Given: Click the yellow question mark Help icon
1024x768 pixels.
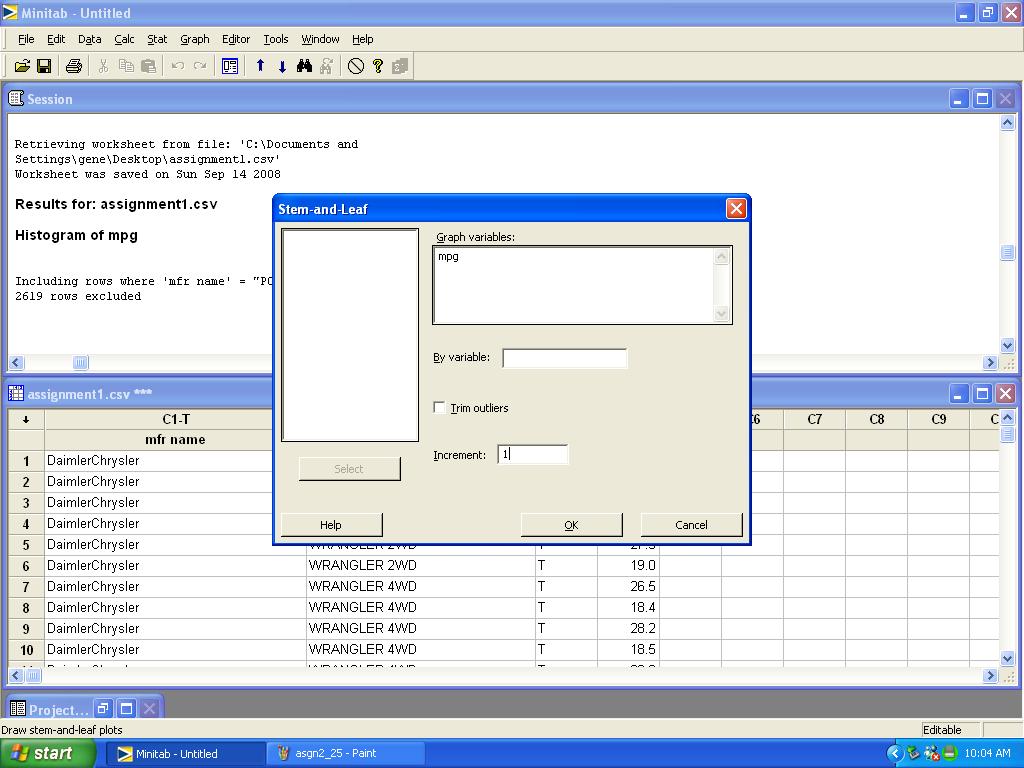Looking at the screenshot, I should tap(378, 66).
